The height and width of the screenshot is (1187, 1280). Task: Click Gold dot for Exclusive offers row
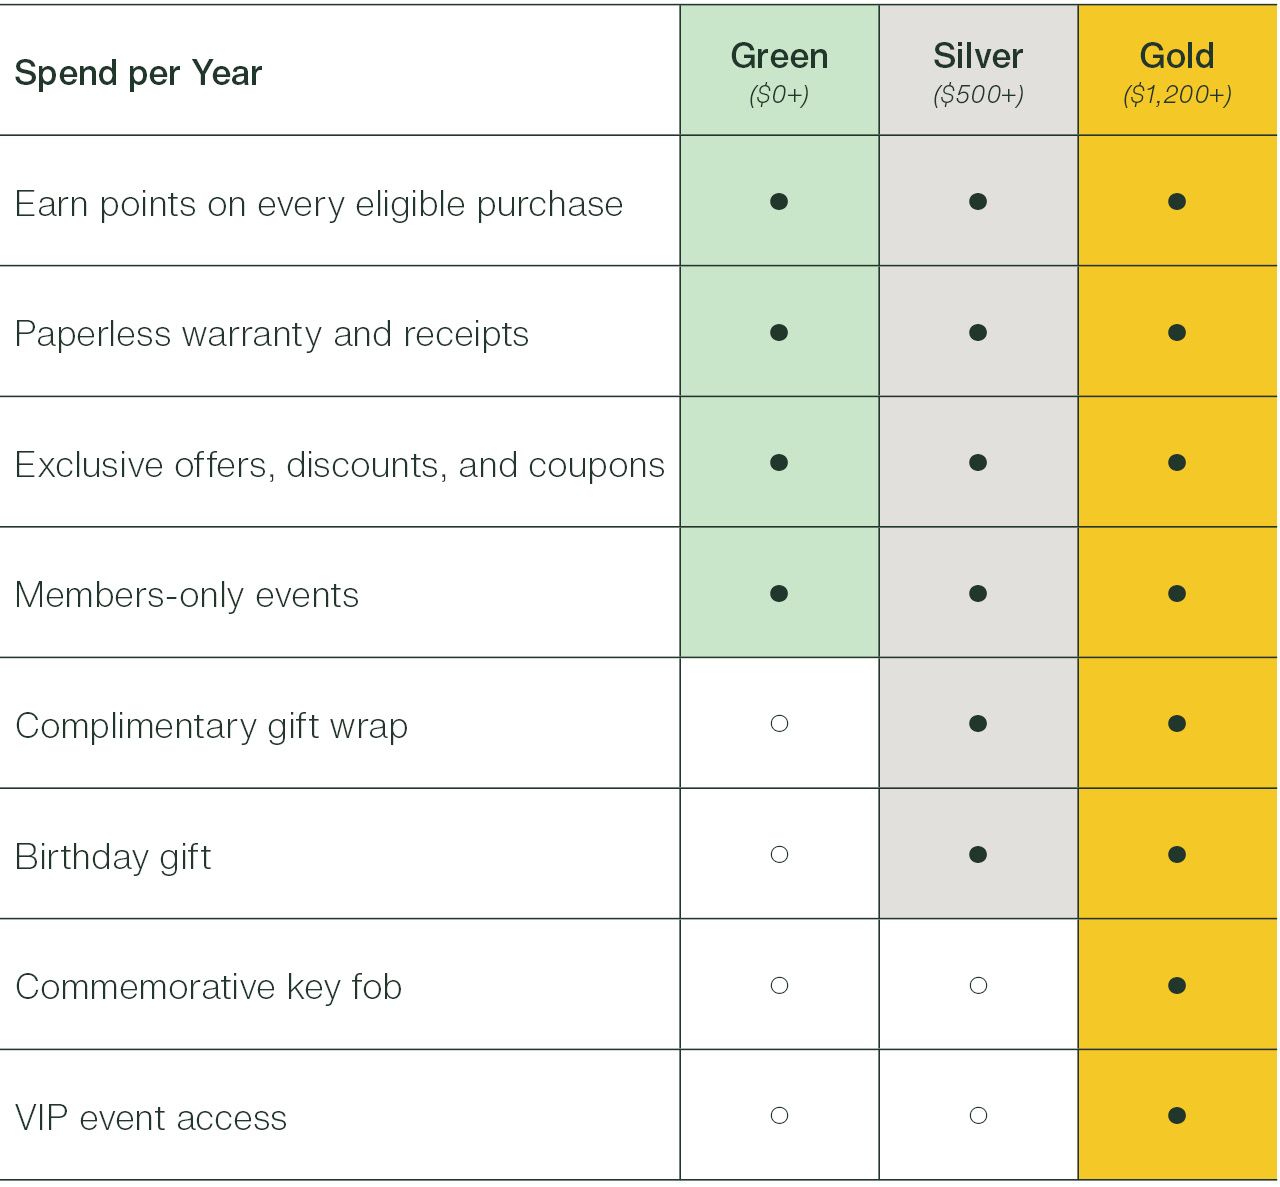pos(1177,463)
